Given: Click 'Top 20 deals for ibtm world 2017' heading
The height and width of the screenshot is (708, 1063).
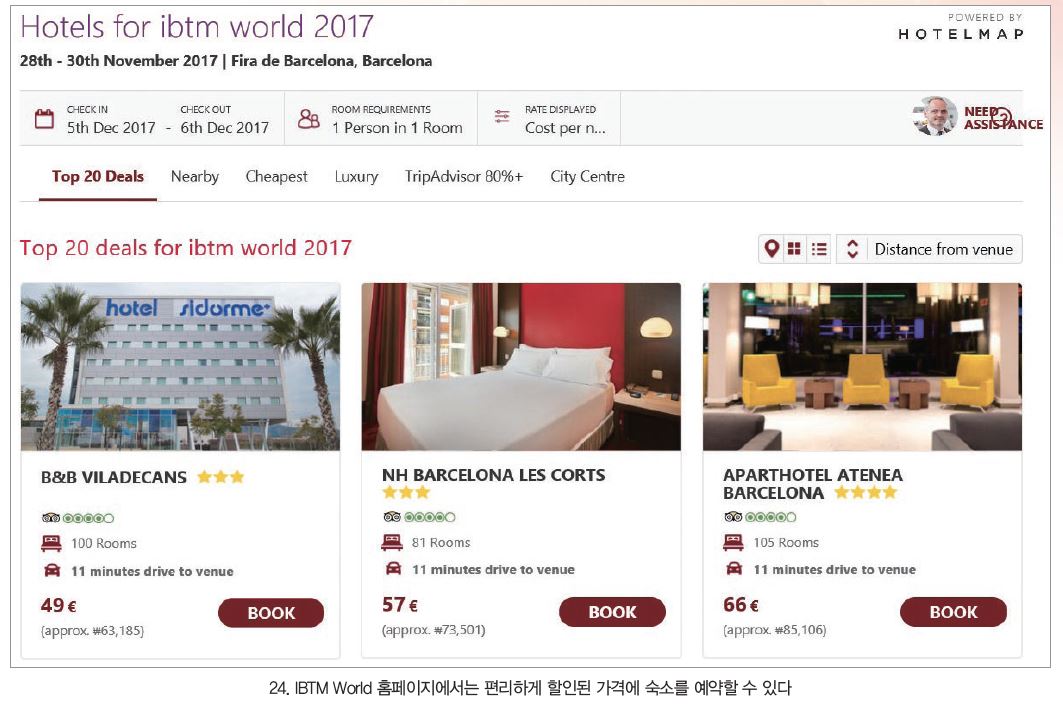Looking at the screenshot, I should [x=186, y=248].
